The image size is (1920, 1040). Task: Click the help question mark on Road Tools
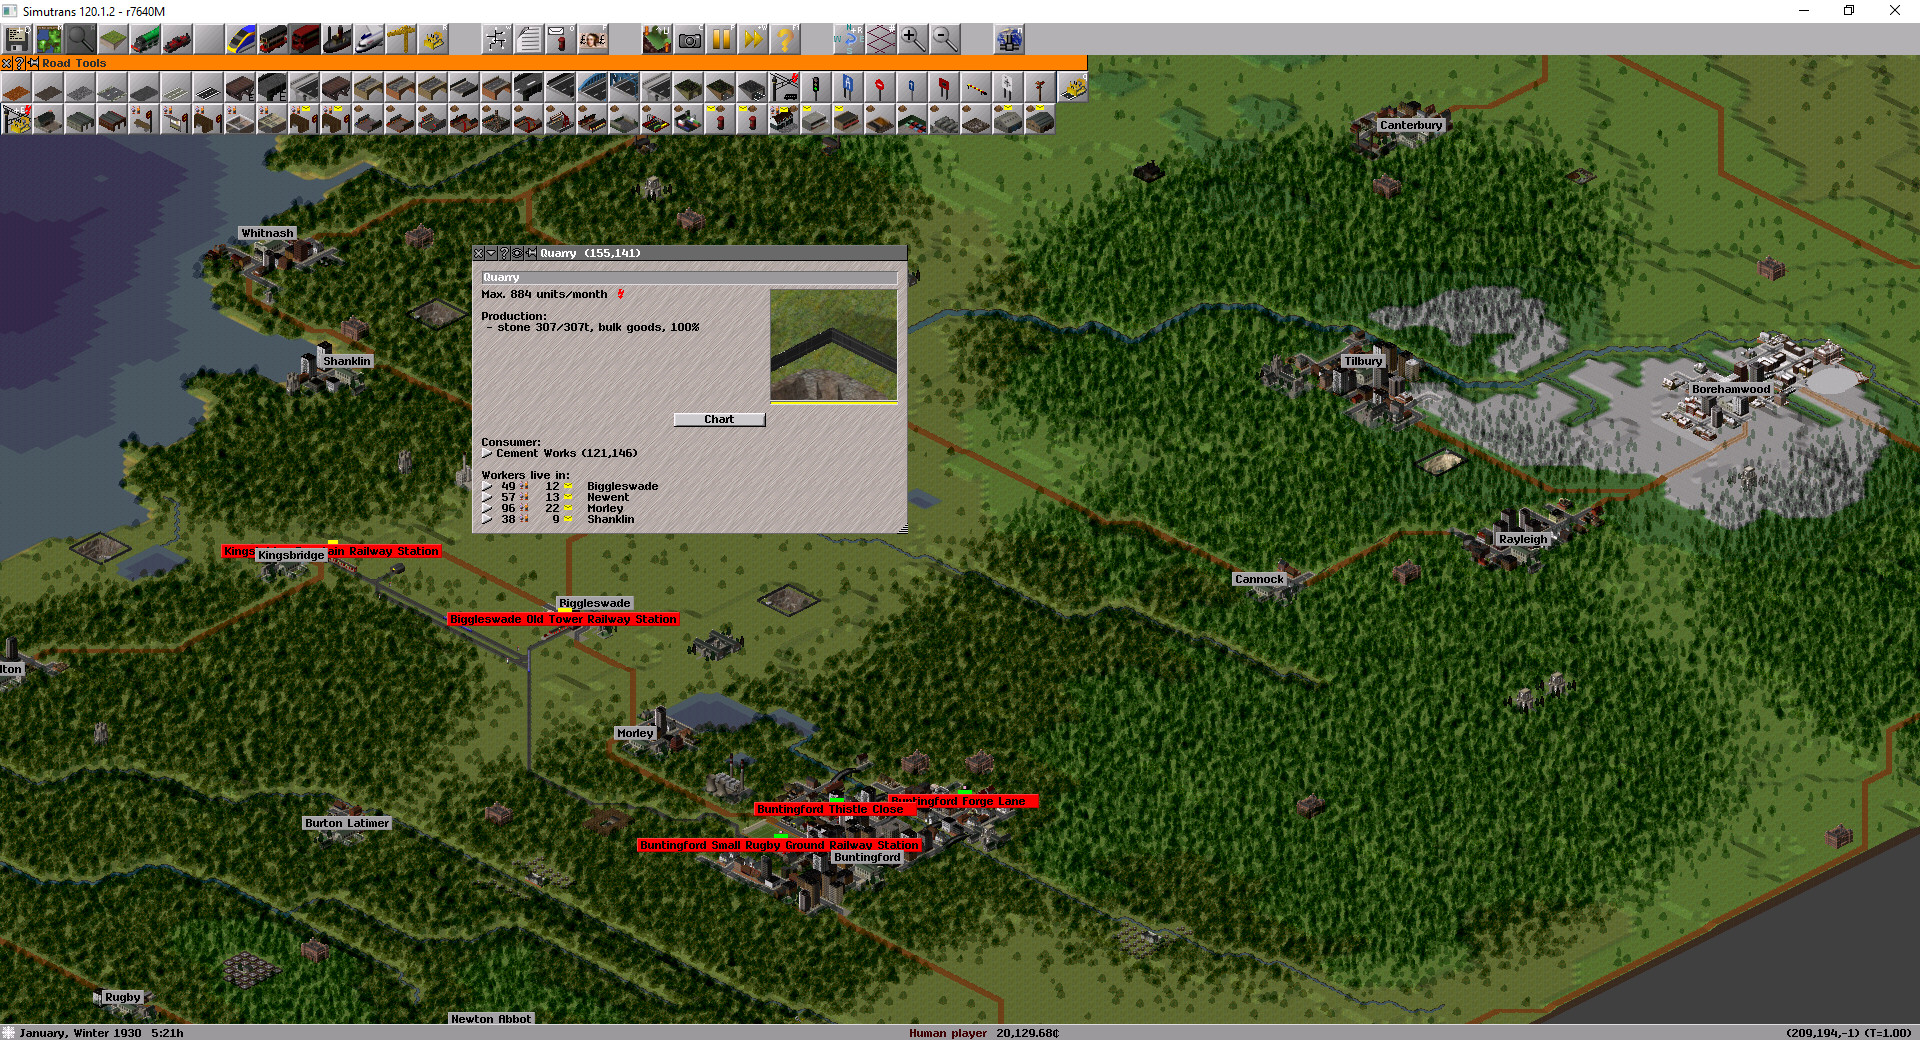[19, 63]
